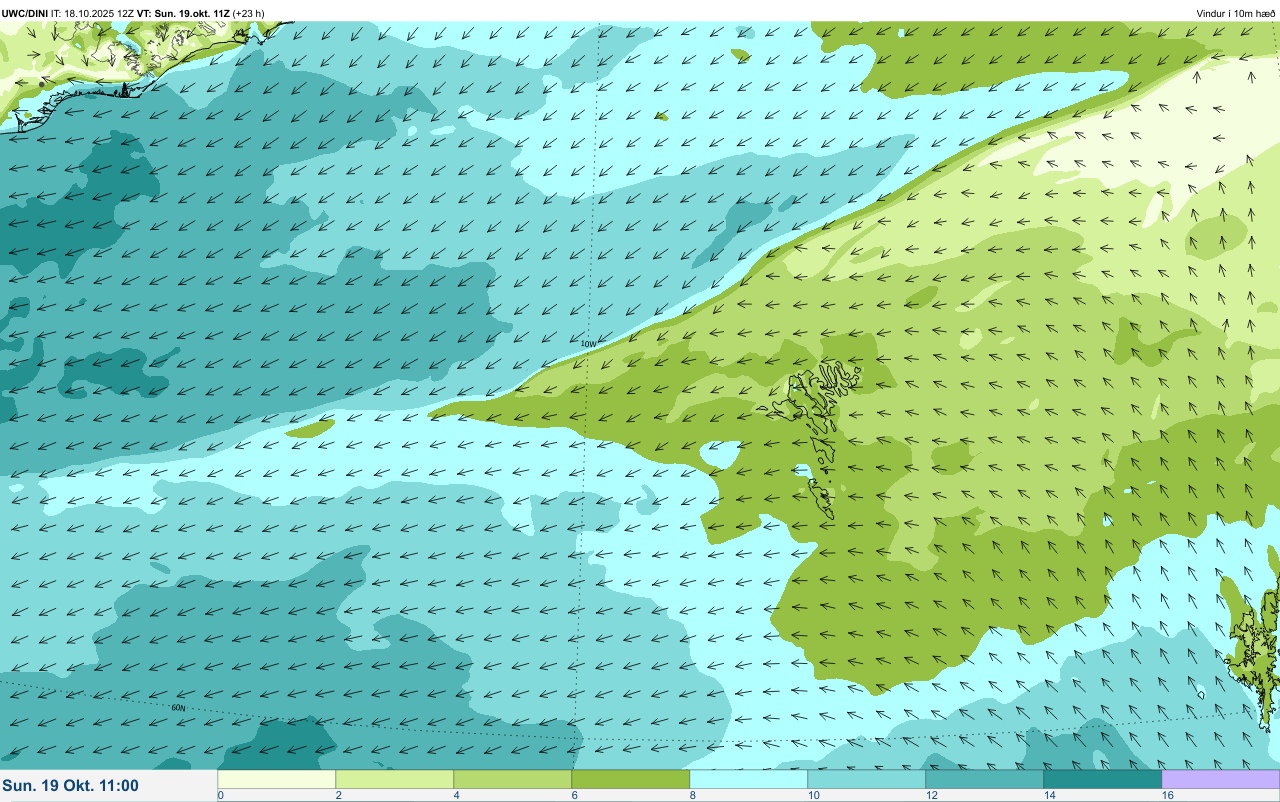Click the legend scale value "0"
Screen dimensions: 1280x802
221,795
